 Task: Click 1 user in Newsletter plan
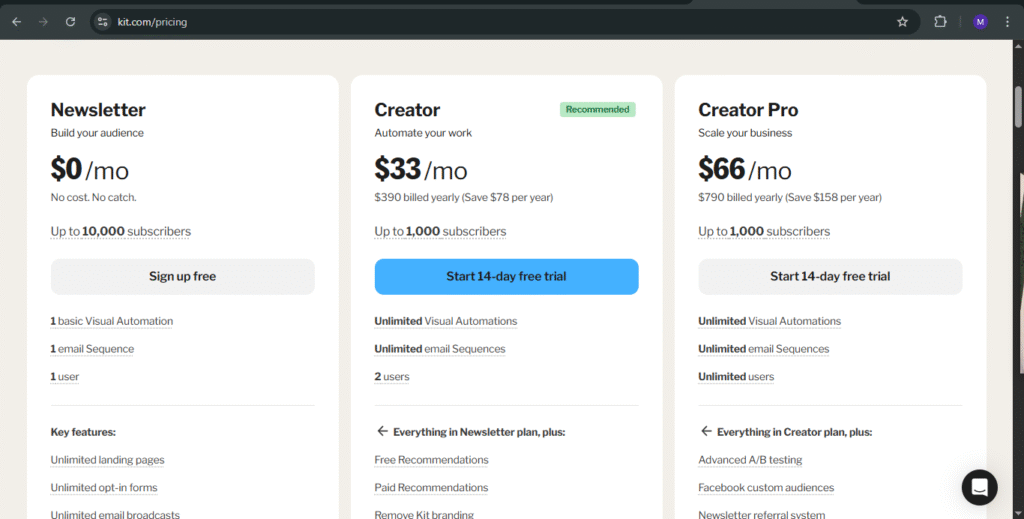[x=65, y=377]
